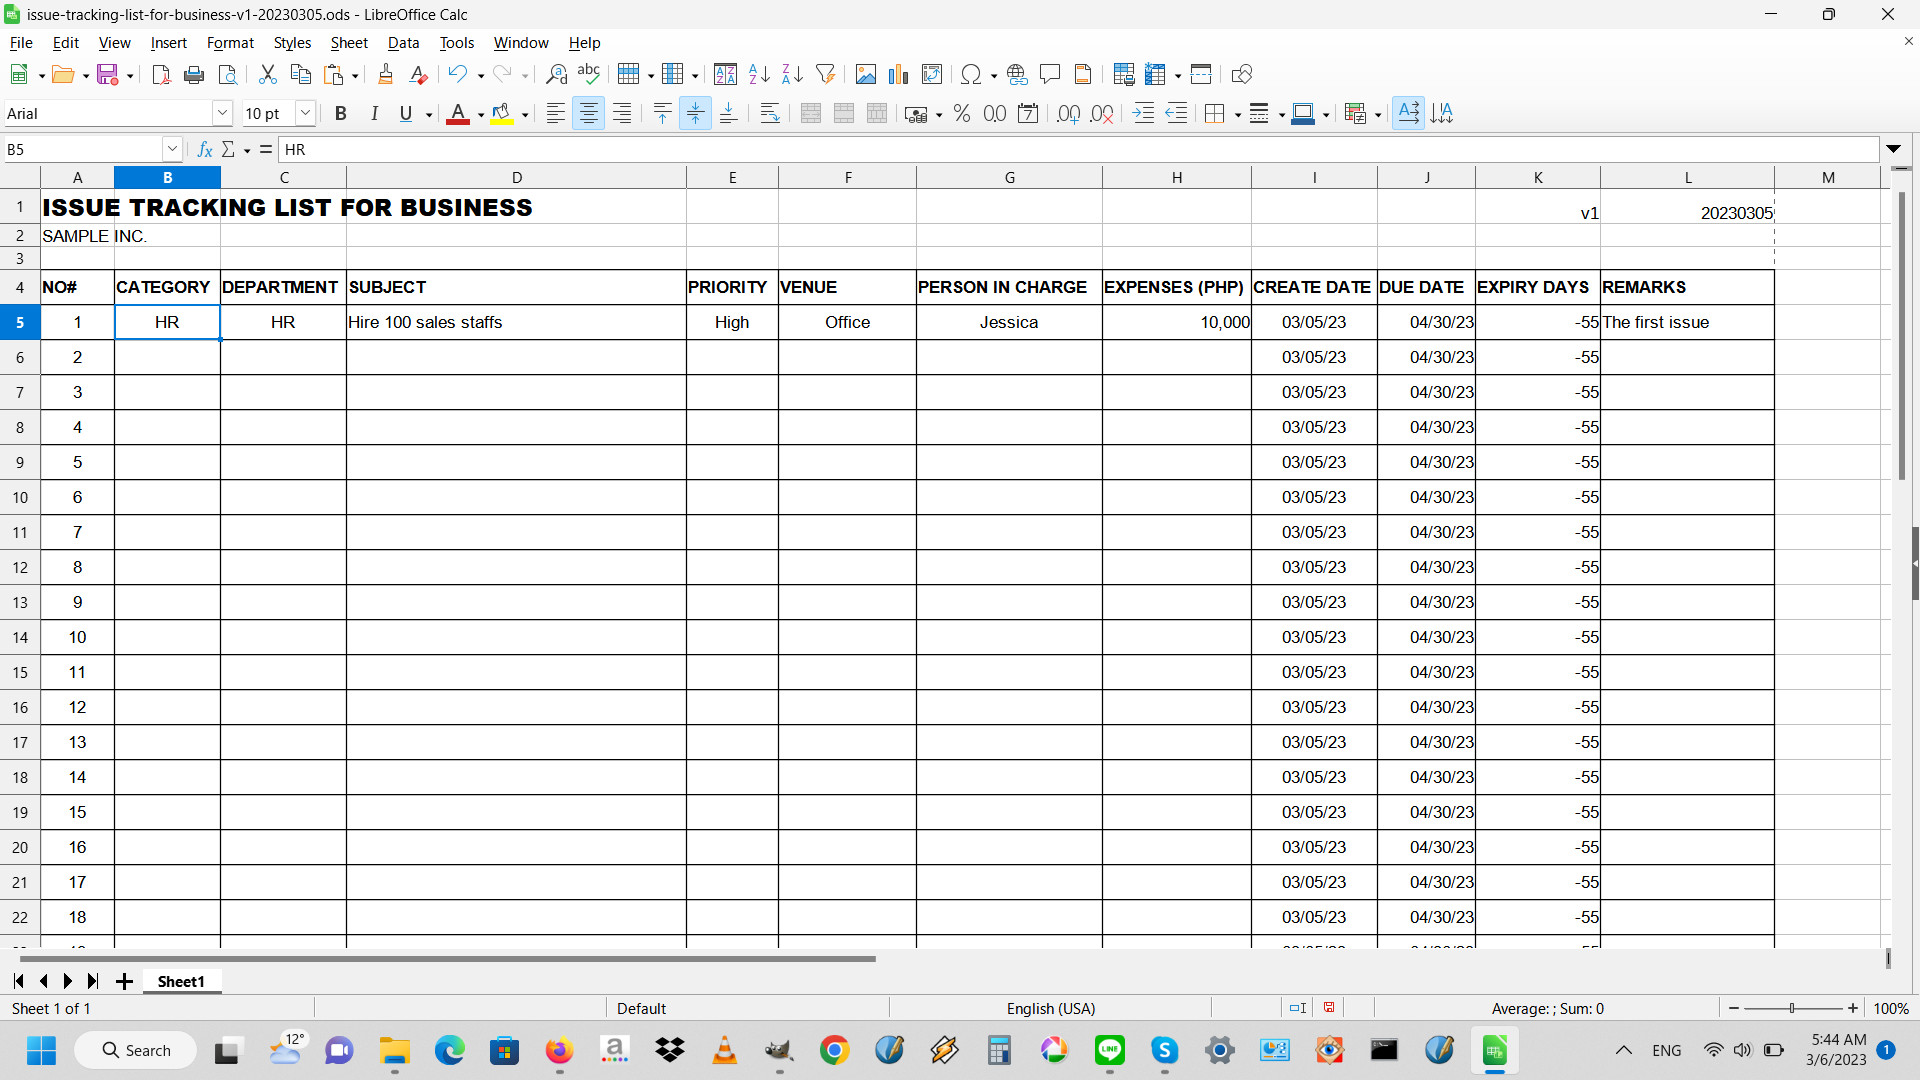Toggle Bold formatting
Screen dimensions: 1920x1080
pos(340,113)
